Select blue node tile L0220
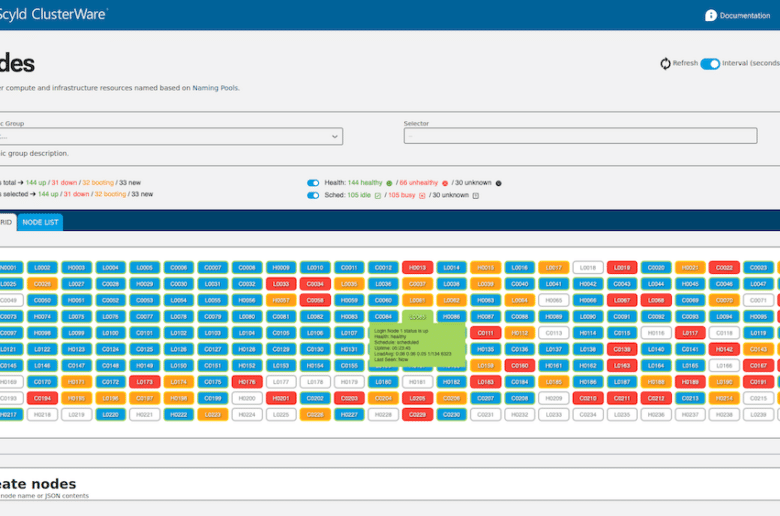This screenshot has height=516, width=780. pyautogui.click(x=110, y=414)
